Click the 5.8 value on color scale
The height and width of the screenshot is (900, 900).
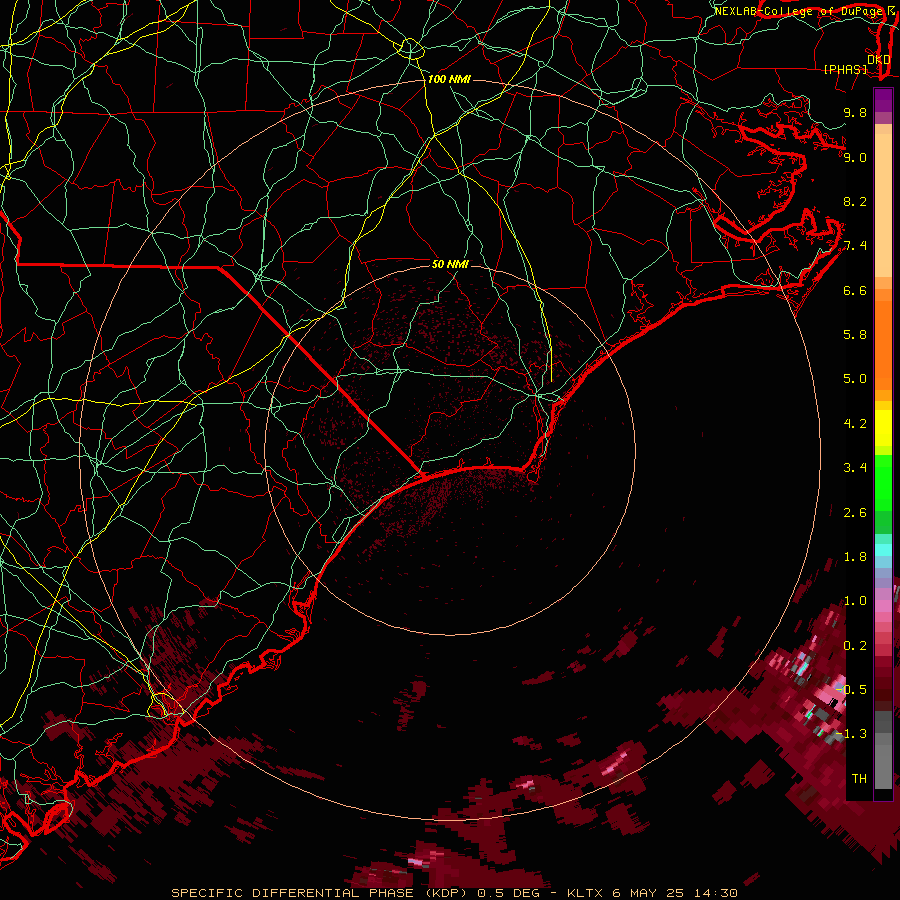coord(855,335)
